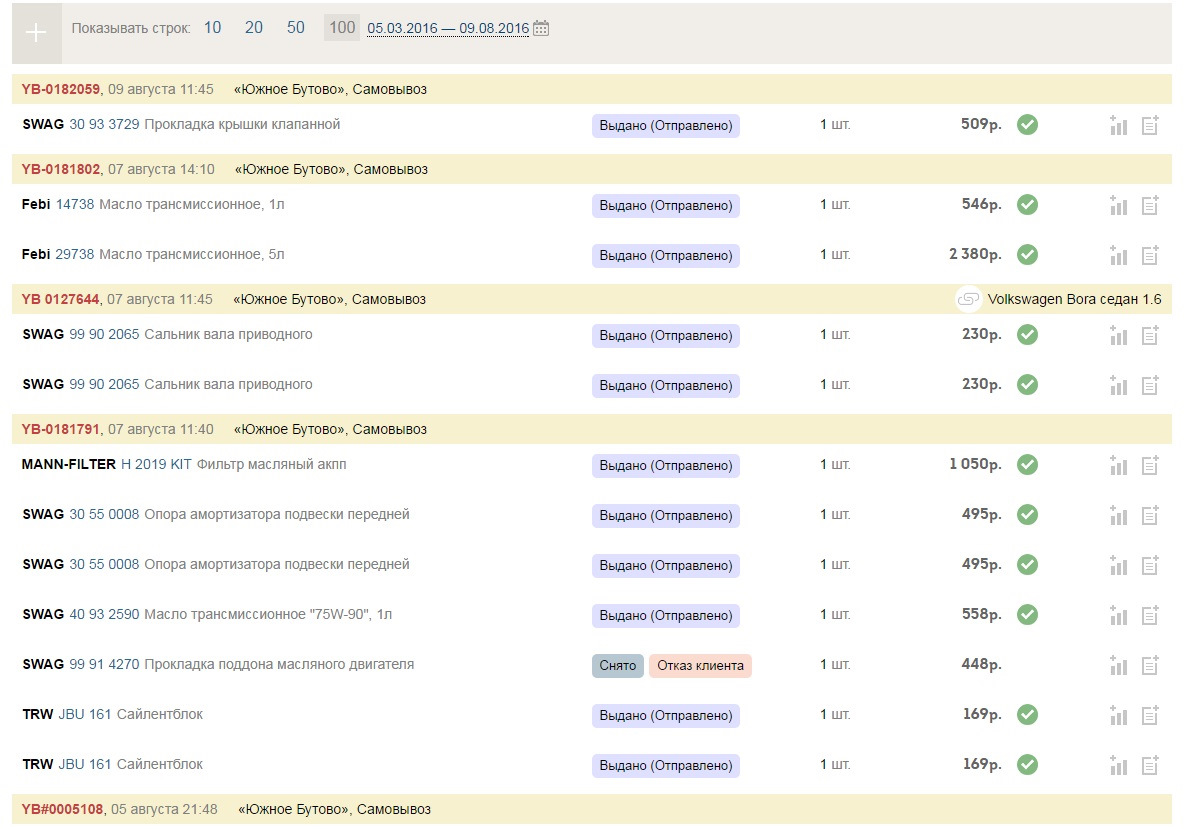
Task: Select the 100 rows option
Action: click(342, 28)
